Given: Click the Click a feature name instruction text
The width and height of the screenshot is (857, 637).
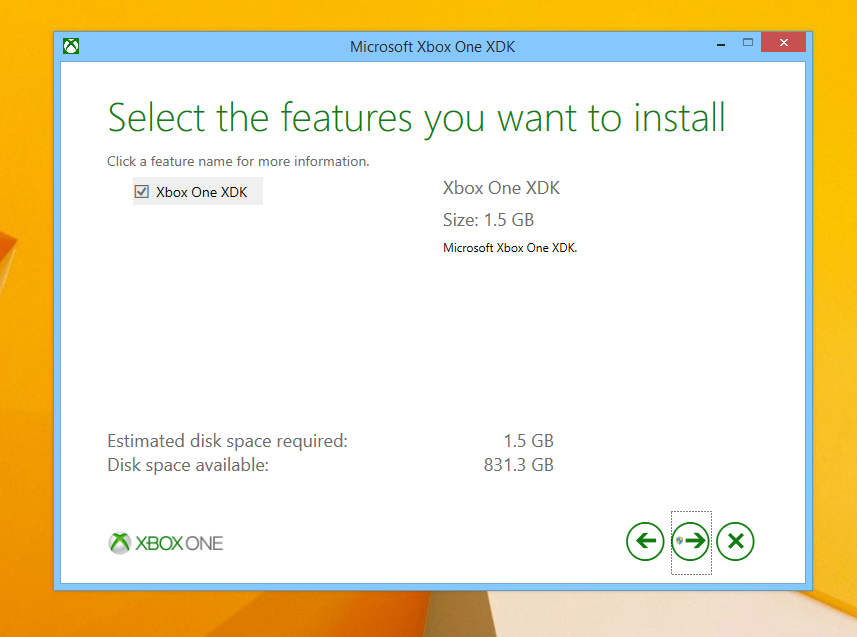Looking at the screenshot, I should tap(238, 161).
